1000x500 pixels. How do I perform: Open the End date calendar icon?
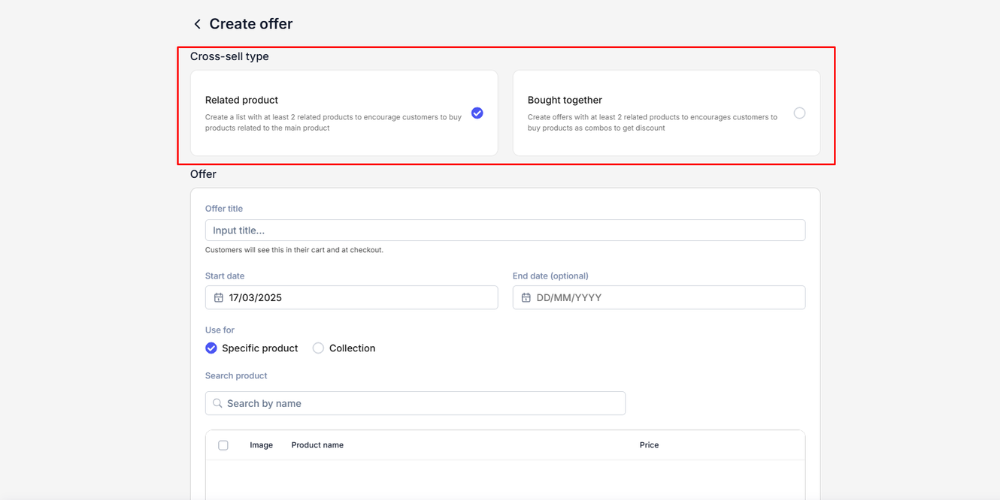(526, 297)
